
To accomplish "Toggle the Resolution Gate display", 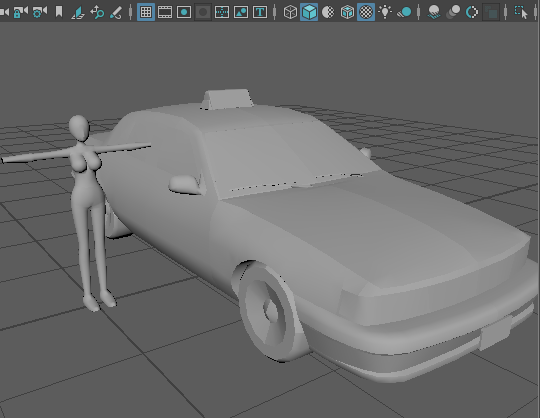I will (x=184, y=12).
